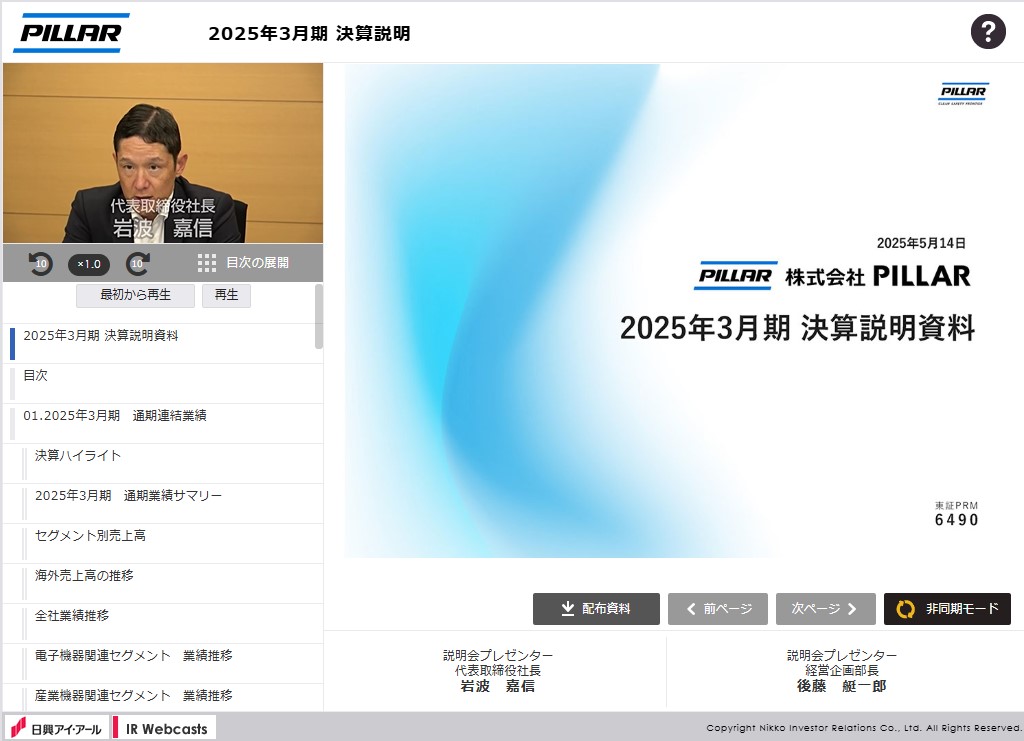This screenshot has height=741, width=1024.
Task: Change playback speed ×1.0 button
Action: click(89, 264)
